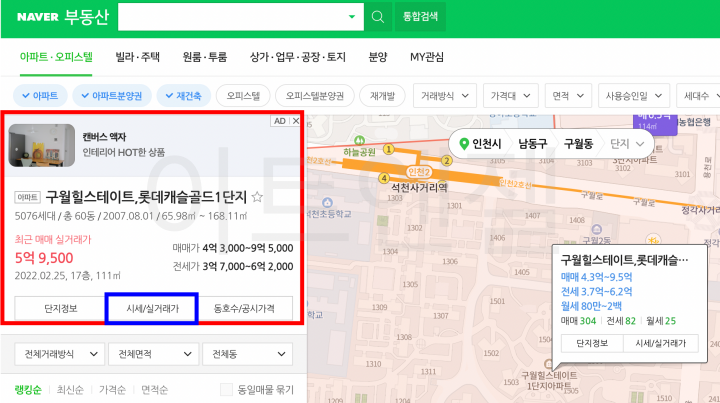The height and width of the screenshot is (403, 720).
Task: Toggle the 아파트분양권 filter chip
Action: click(112, 96)
